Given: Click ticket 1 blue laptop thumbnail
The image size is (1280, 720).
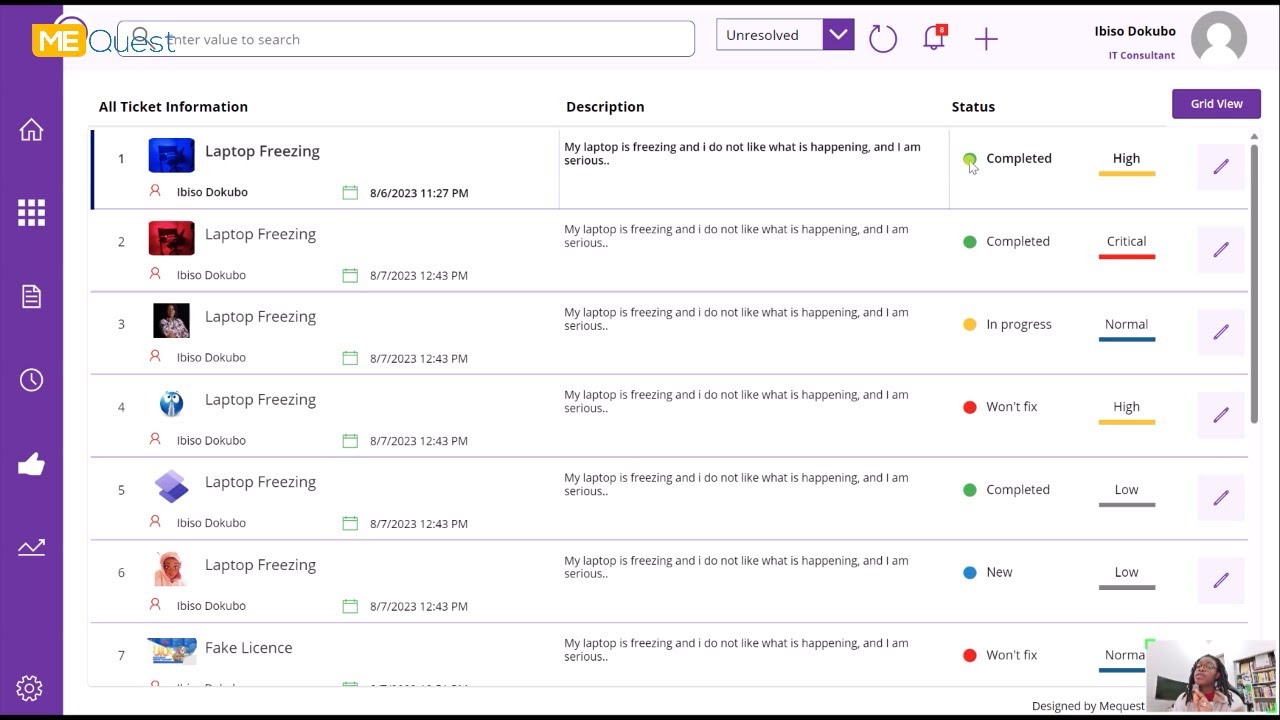Looking at the screenshot, I should tap(171, 156).
